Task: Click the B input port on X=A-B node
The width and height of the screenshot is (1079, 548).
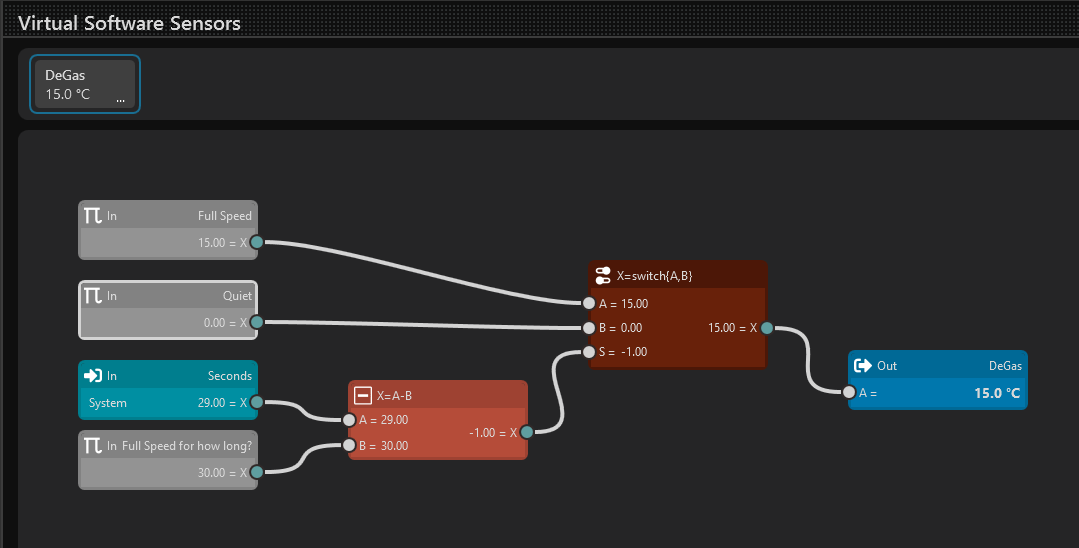Action: pyautogui.click(x=349, y=446)
